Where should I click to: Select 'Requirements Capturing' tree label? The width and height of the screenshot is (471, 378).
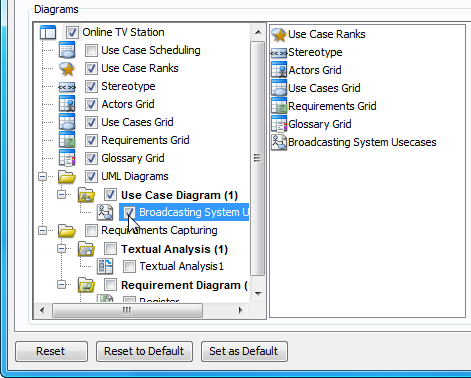click(159, 230)
